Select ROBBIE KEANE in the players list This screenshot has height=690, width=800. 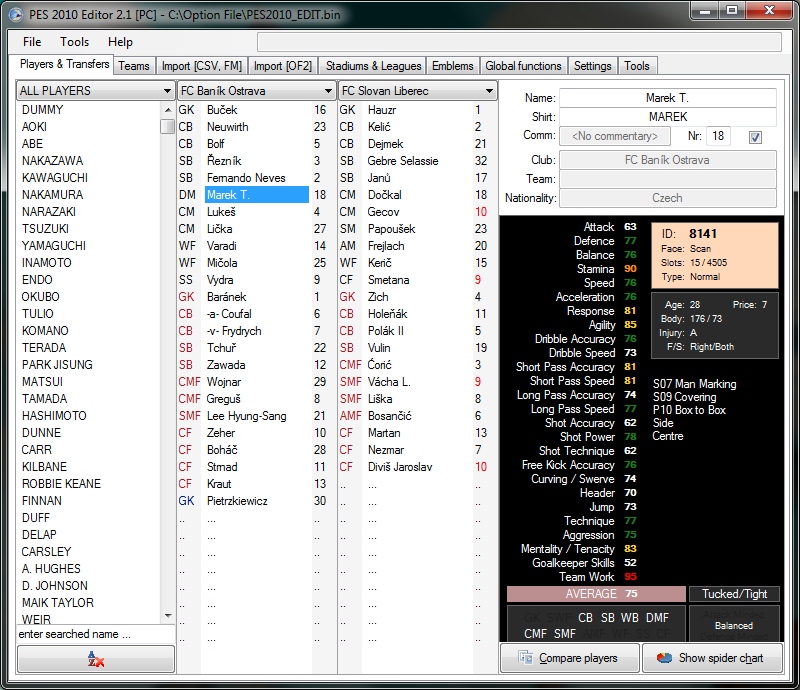61,484
